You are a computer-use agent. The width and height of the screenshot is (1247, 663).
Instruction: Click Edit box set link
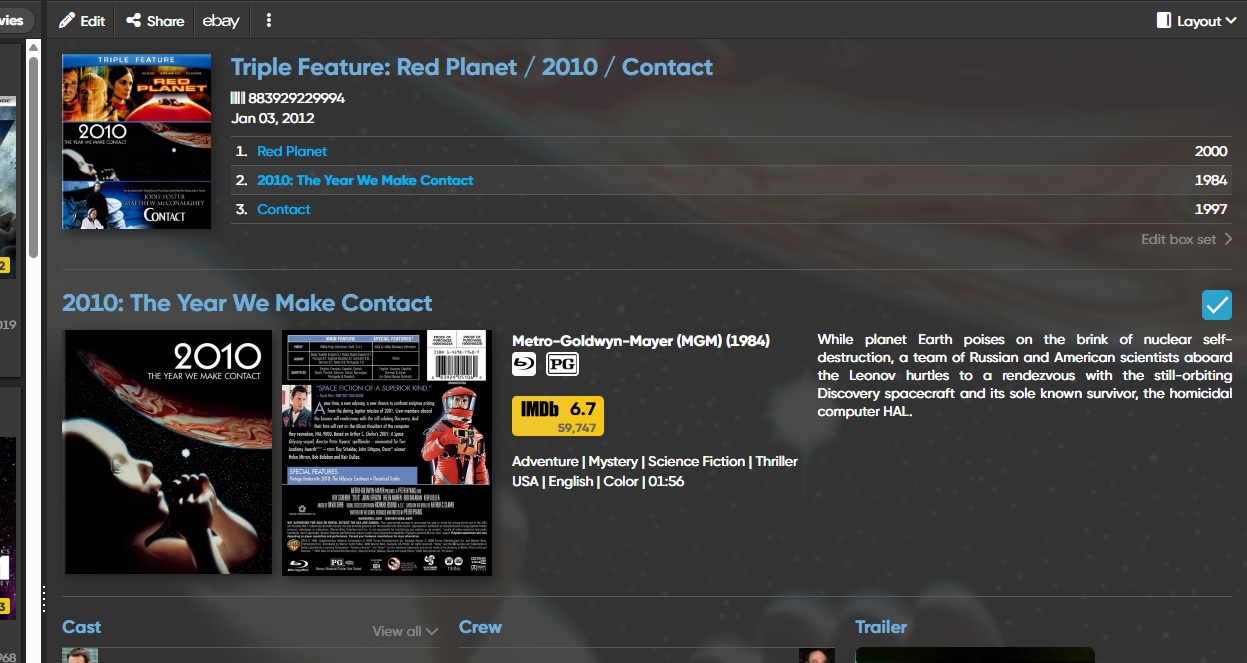pos(1186,239)
